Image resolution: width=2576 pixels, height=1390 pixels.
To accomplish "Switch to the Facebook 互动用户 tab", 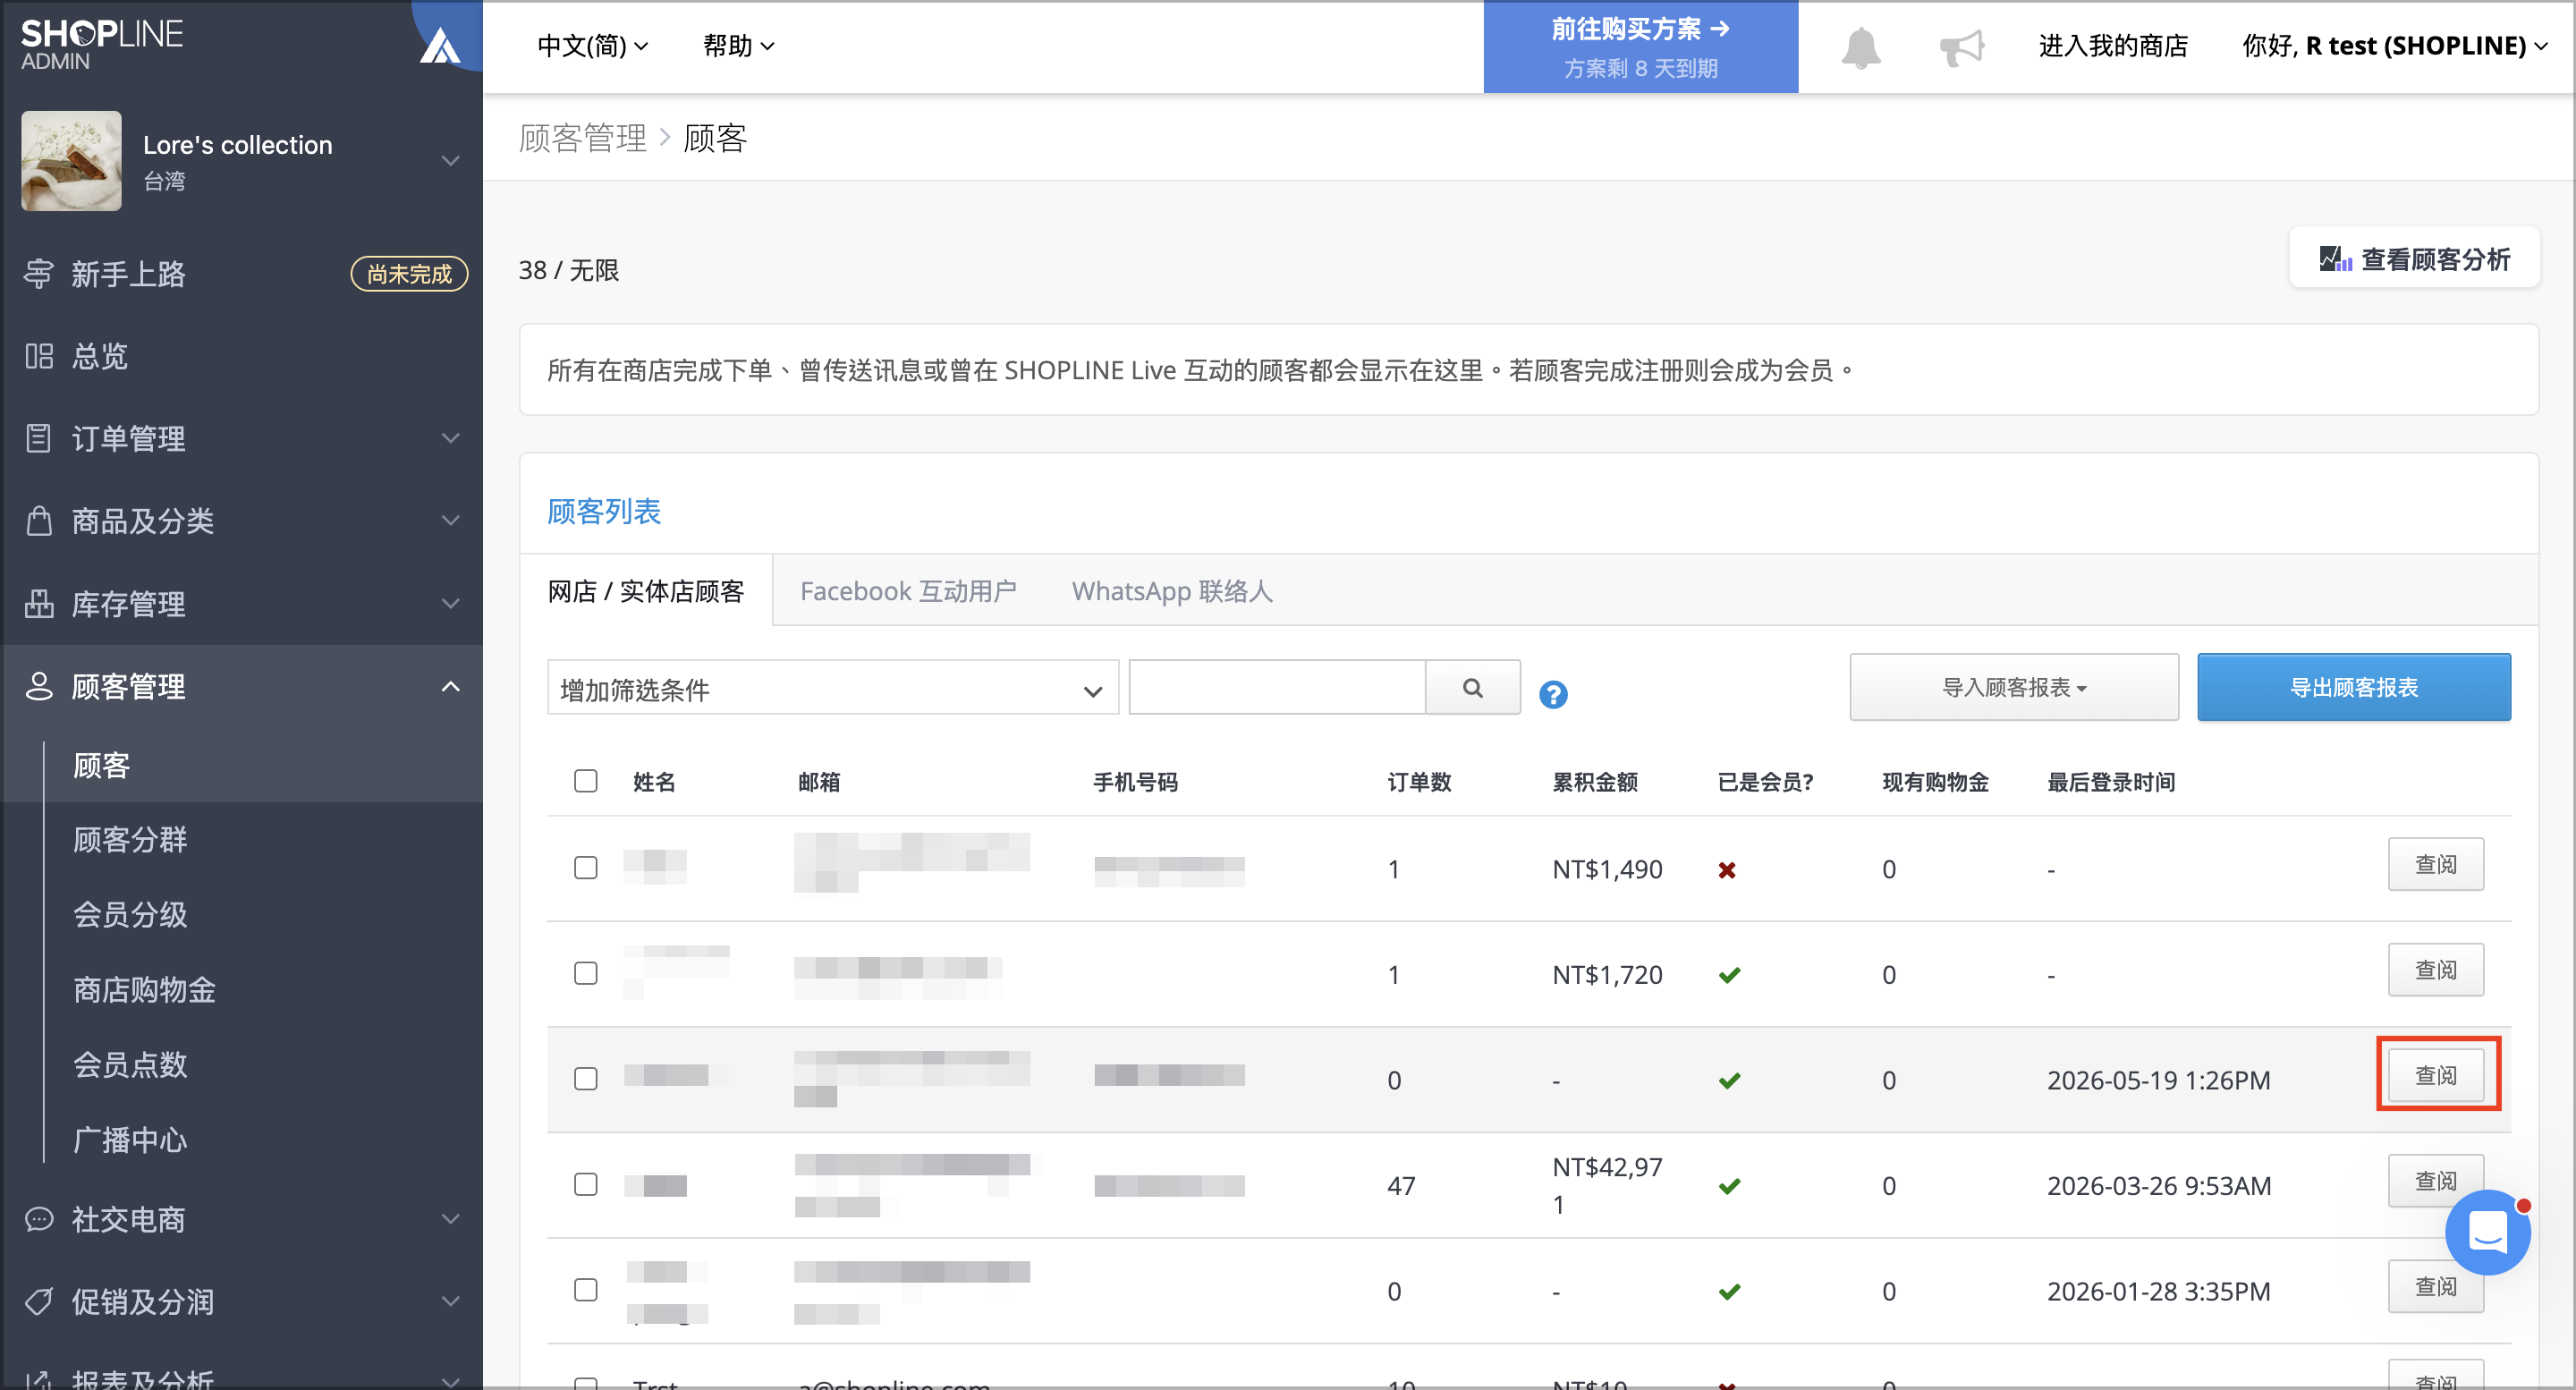I will [908, 591].
